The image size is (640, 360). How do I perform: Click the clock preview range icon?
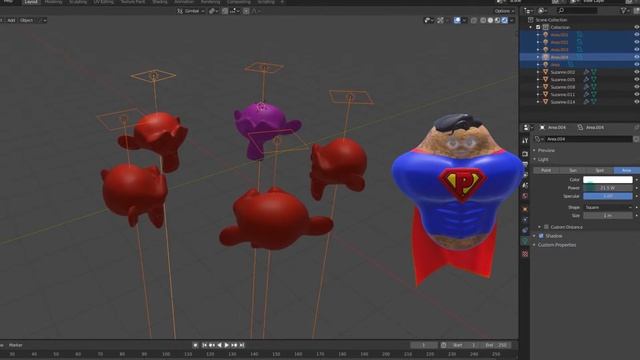444,345
